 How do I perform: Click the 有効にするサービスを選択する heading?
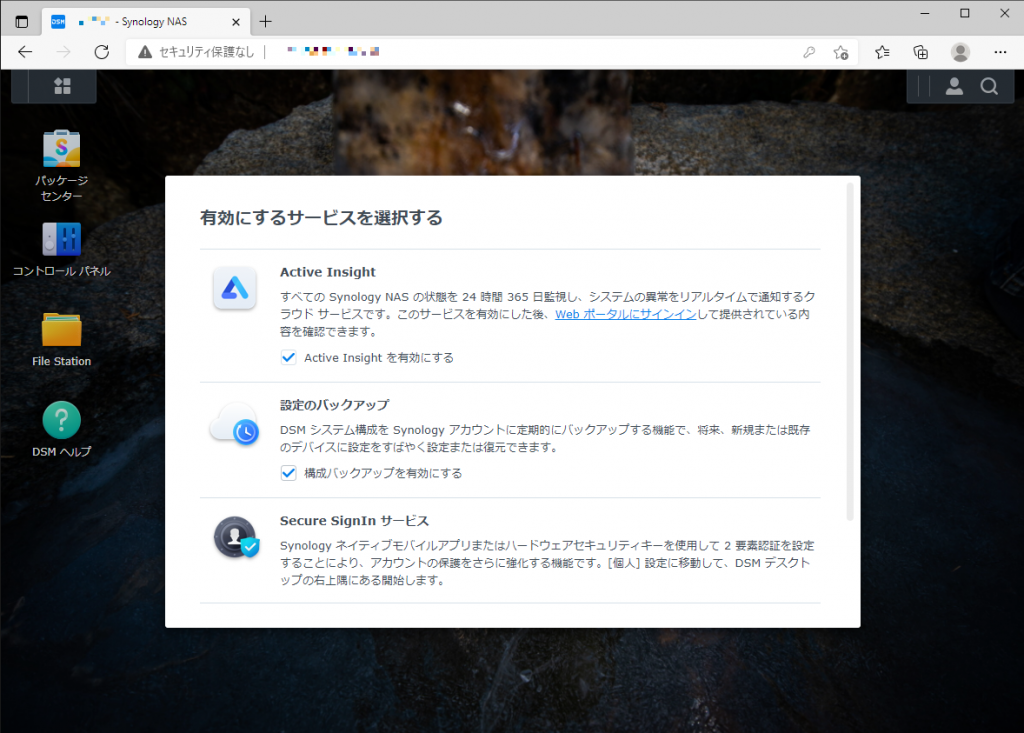click(321, 218)
